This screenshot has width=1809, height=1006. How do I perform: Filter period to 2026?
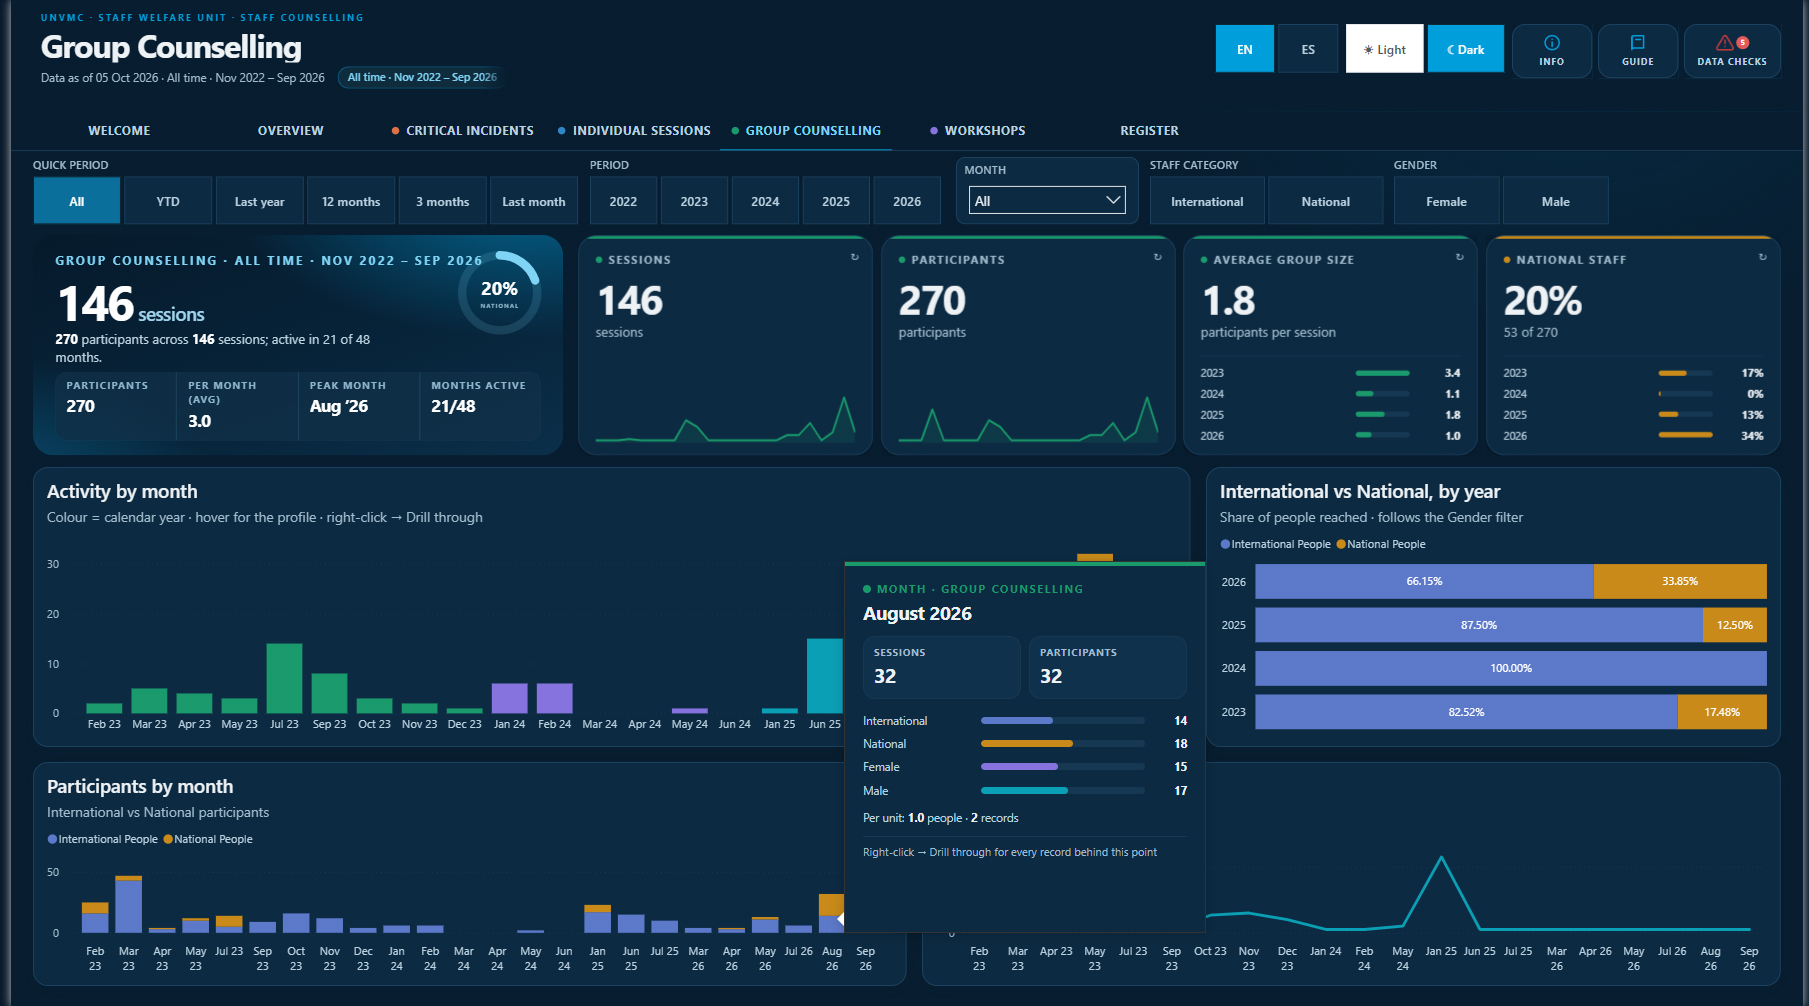click(907, 201)
